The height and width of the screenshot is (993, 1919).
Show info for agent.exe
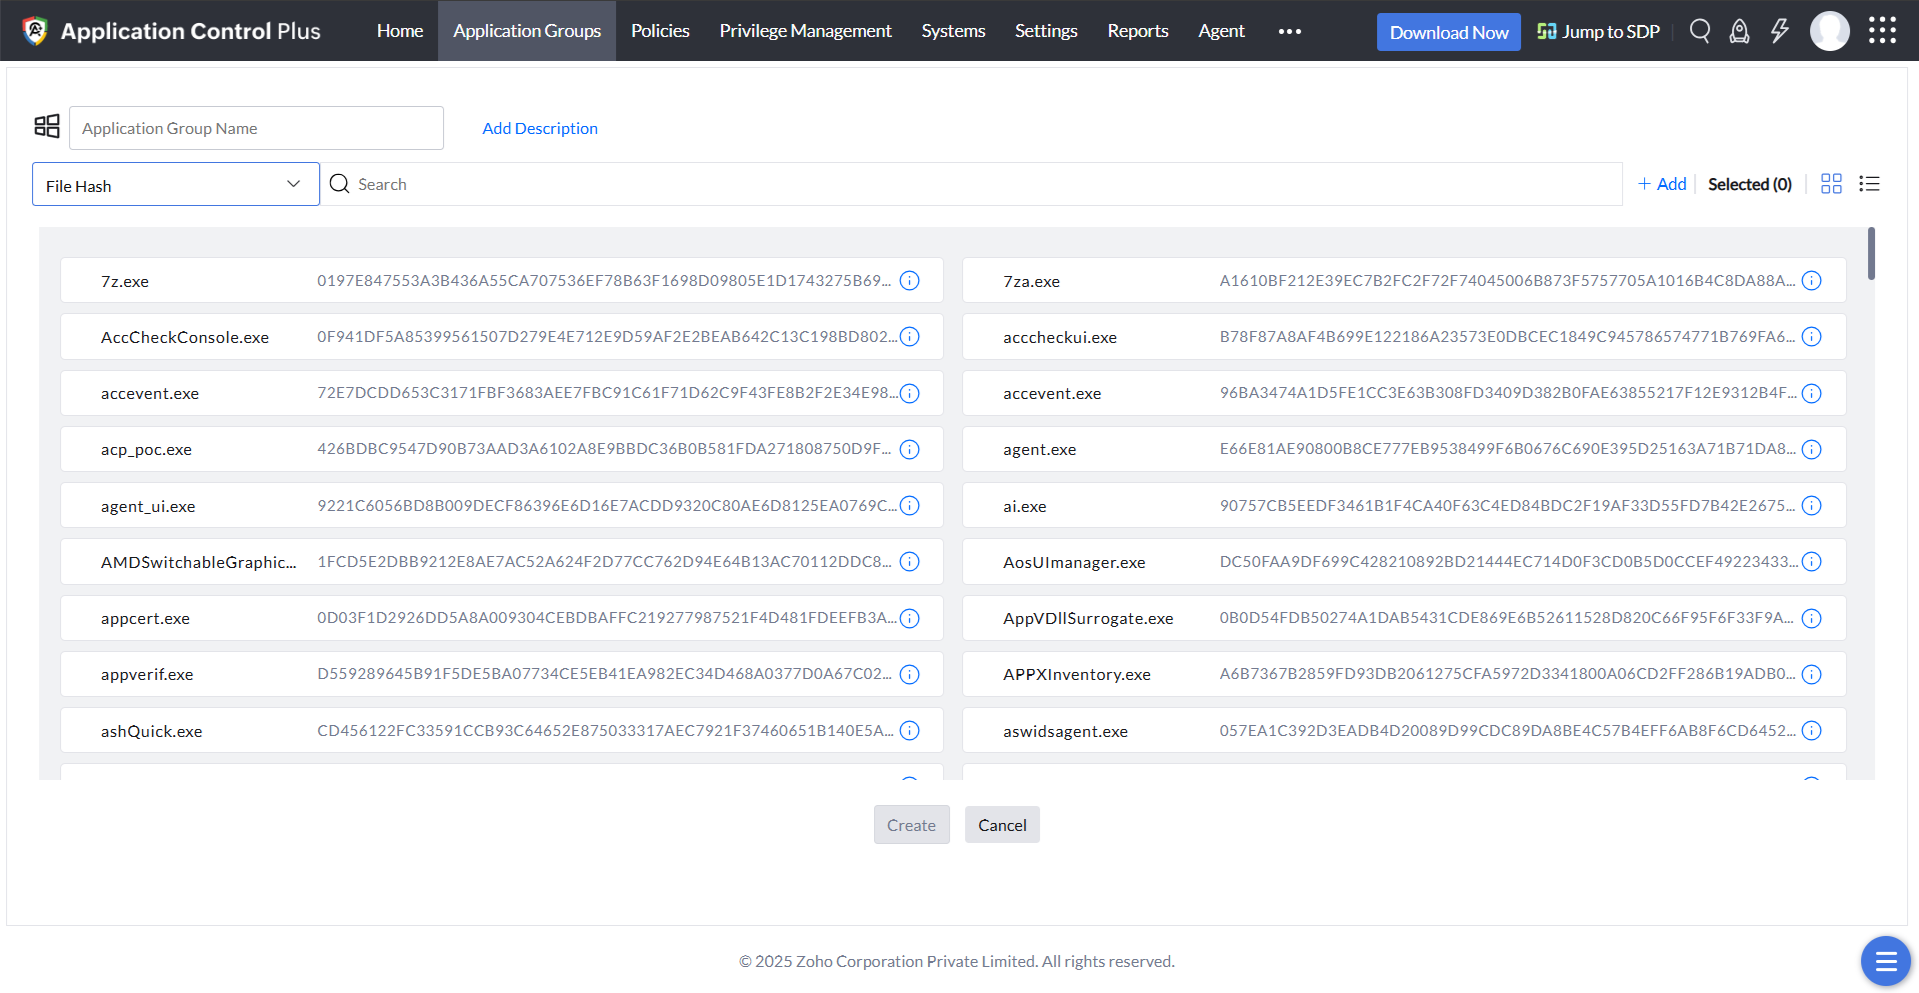click(1812, 449)
